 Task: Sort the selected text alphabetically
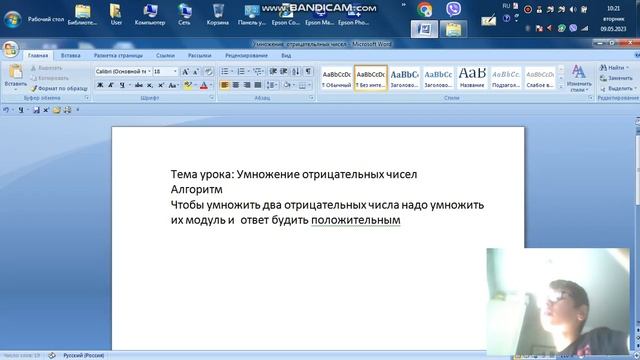tap(296, 72)
